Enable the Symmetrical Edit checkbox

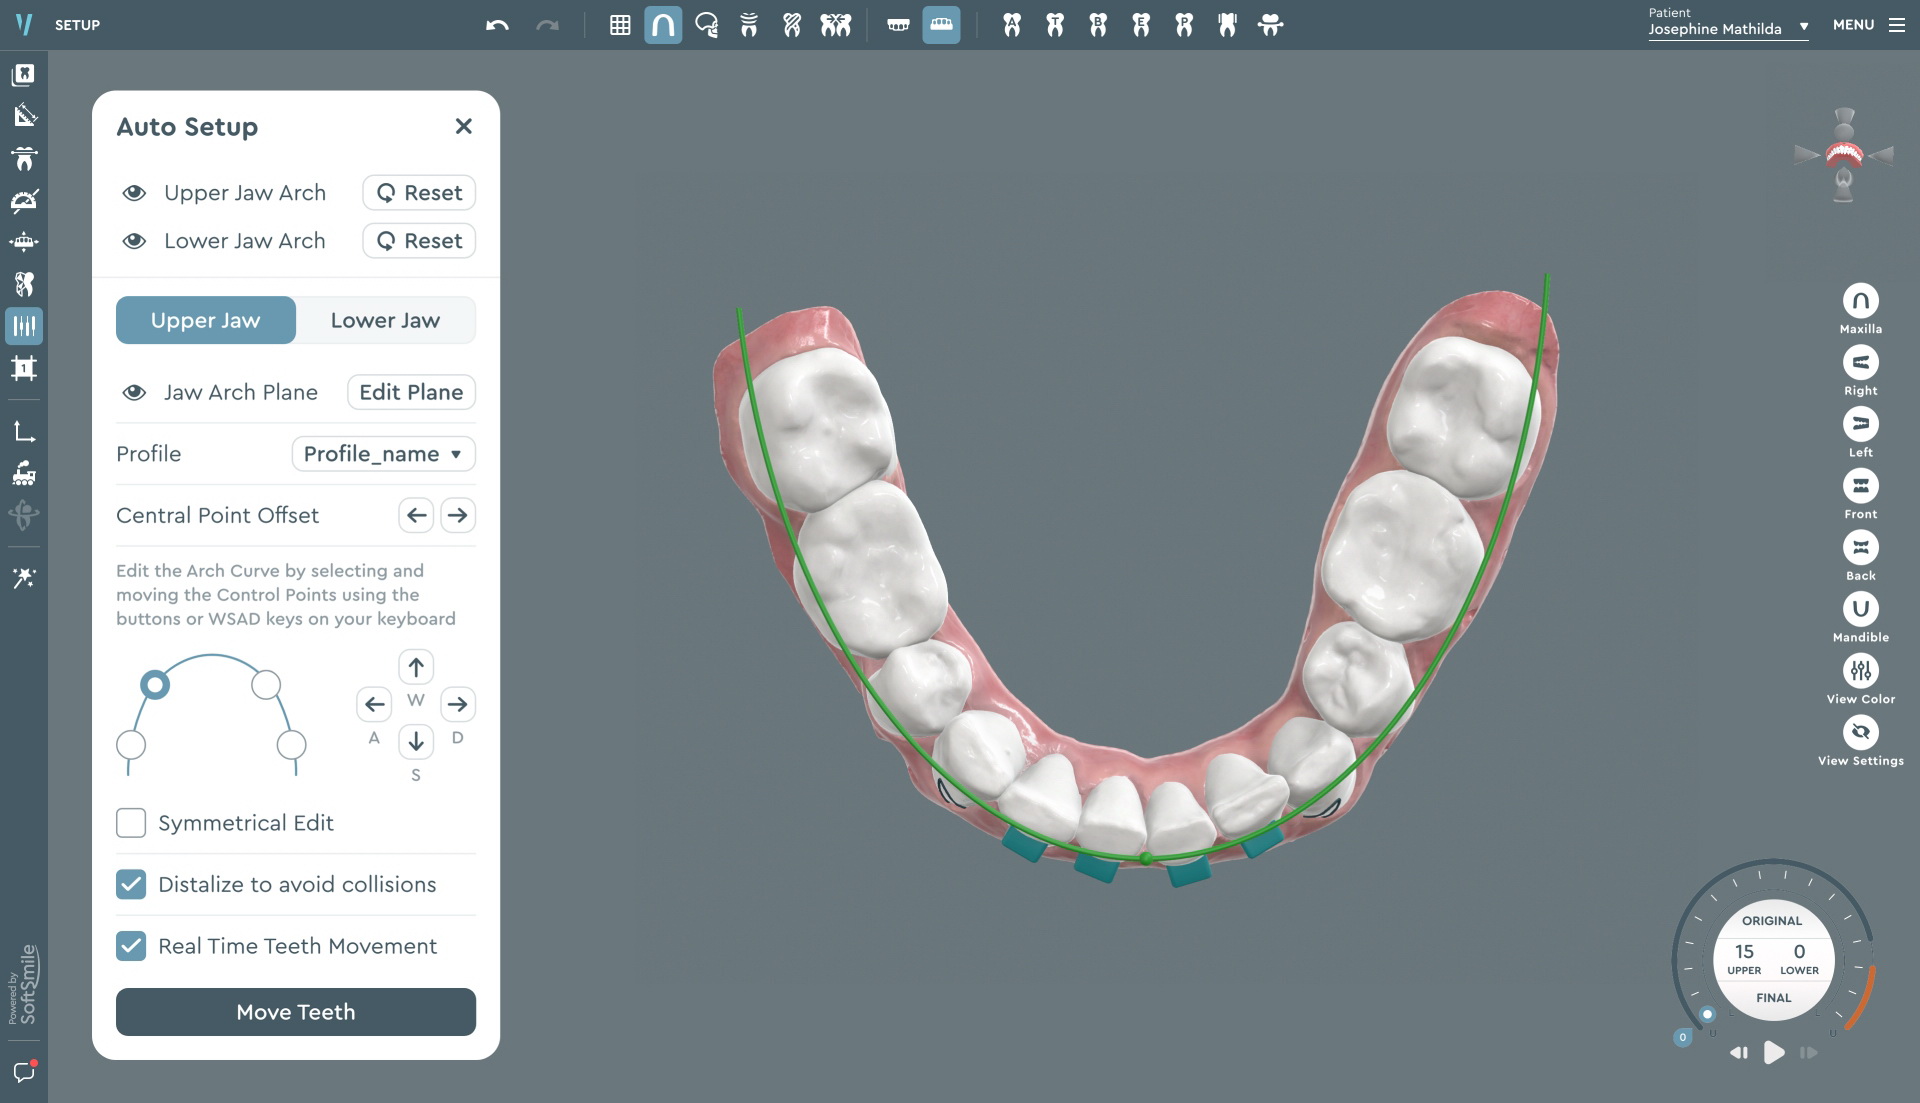[x=131, y=823]
